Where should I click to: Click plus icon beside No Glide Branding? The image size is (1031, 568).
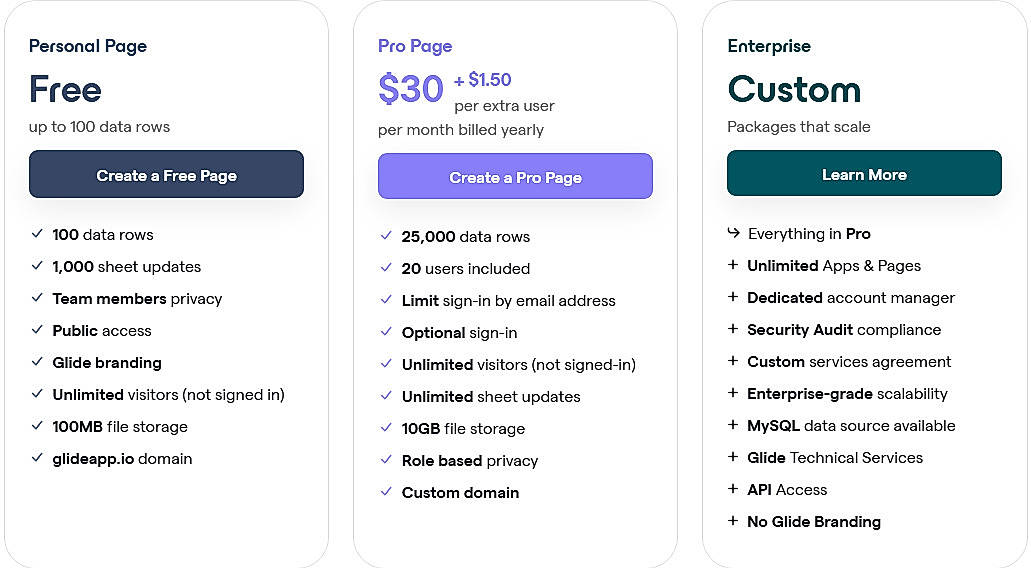(x=734, y=521)
